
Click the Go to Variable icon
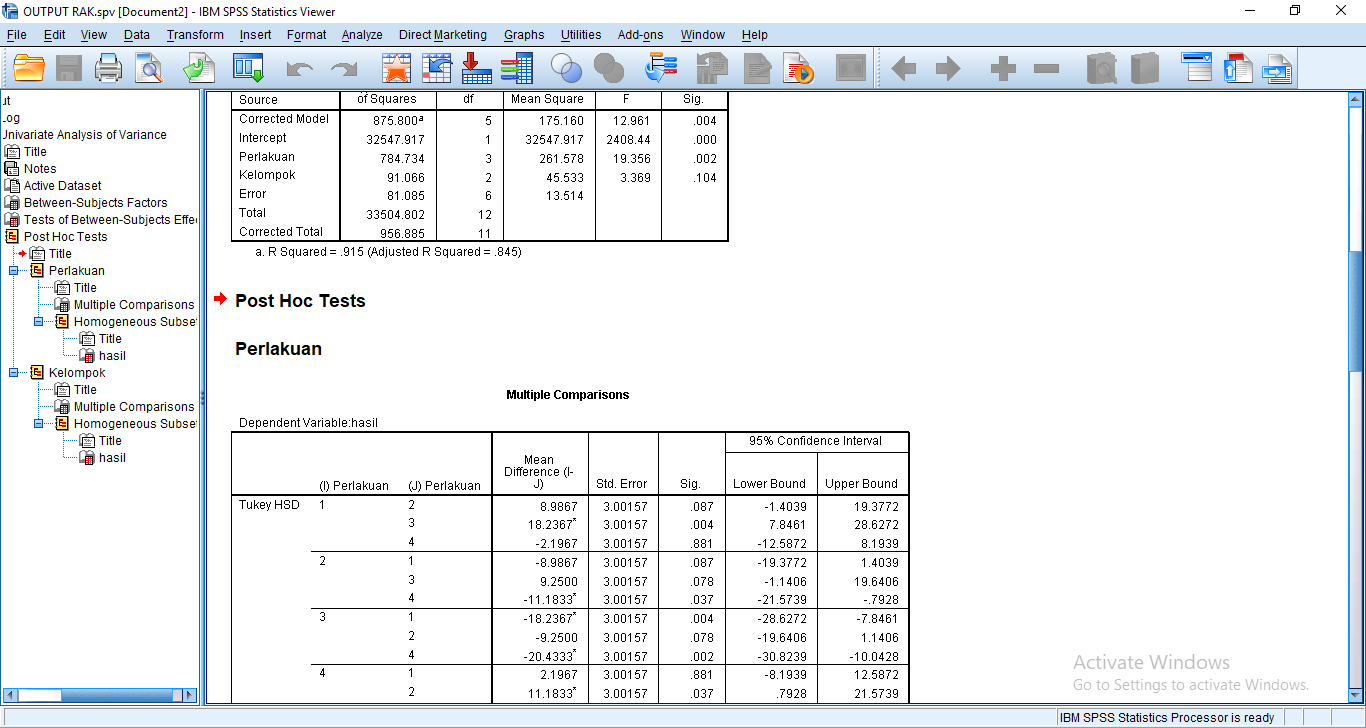[x=477, y=68]
